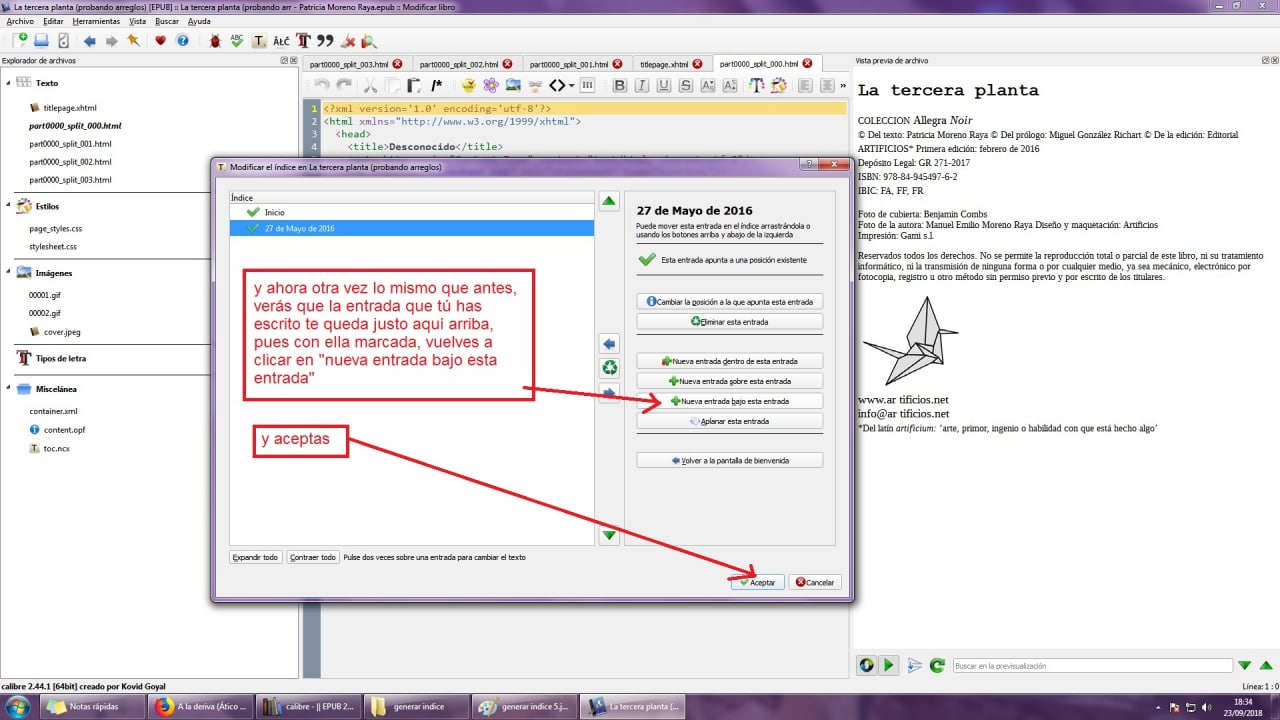Image resolution: width=1280 pixels, height=720 pixels.
Task: Open the Editar menu
Action: coord(53,20)
